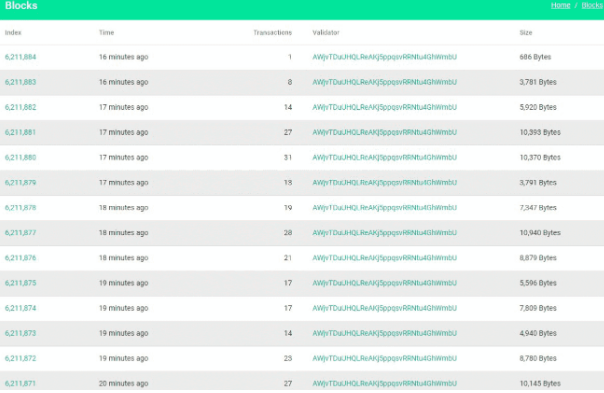The height and width of the screenshot is (393, 604).
Task: View block 6,211,872 details
Action: click(x=20, y=358)
